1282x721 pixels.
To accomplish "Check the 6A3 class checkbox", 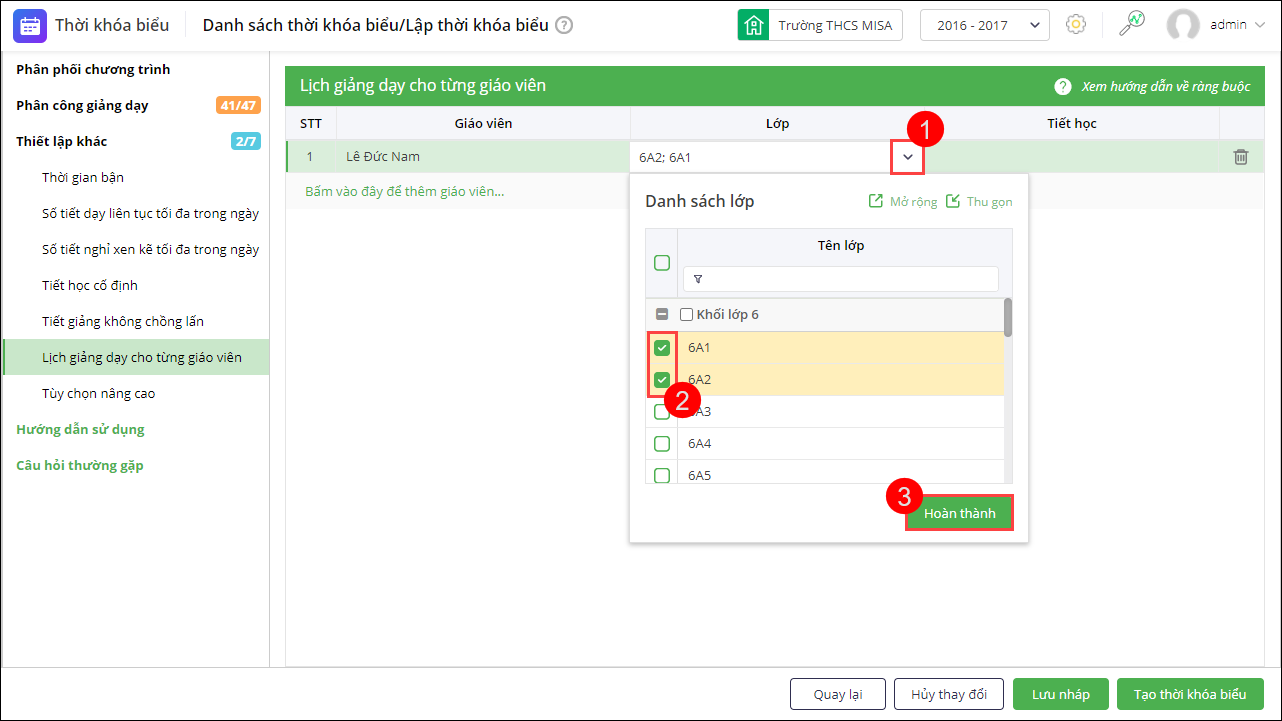I will 662,412.
